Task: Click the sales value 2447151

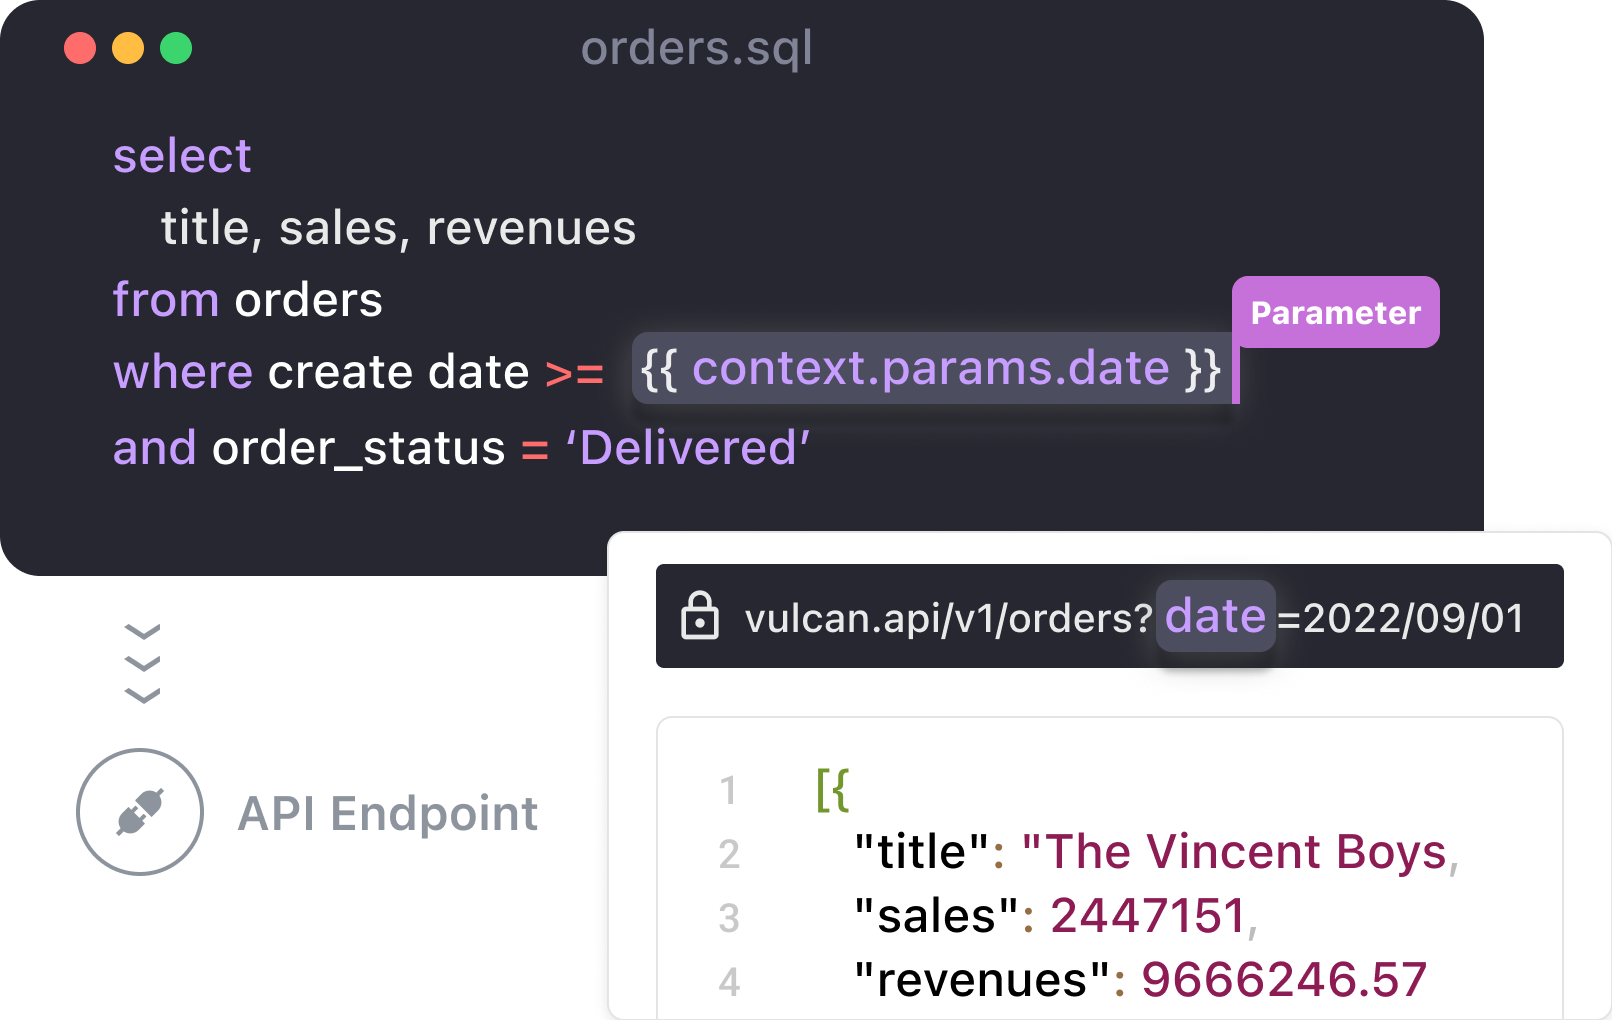Action: [x=1148, y=916]
